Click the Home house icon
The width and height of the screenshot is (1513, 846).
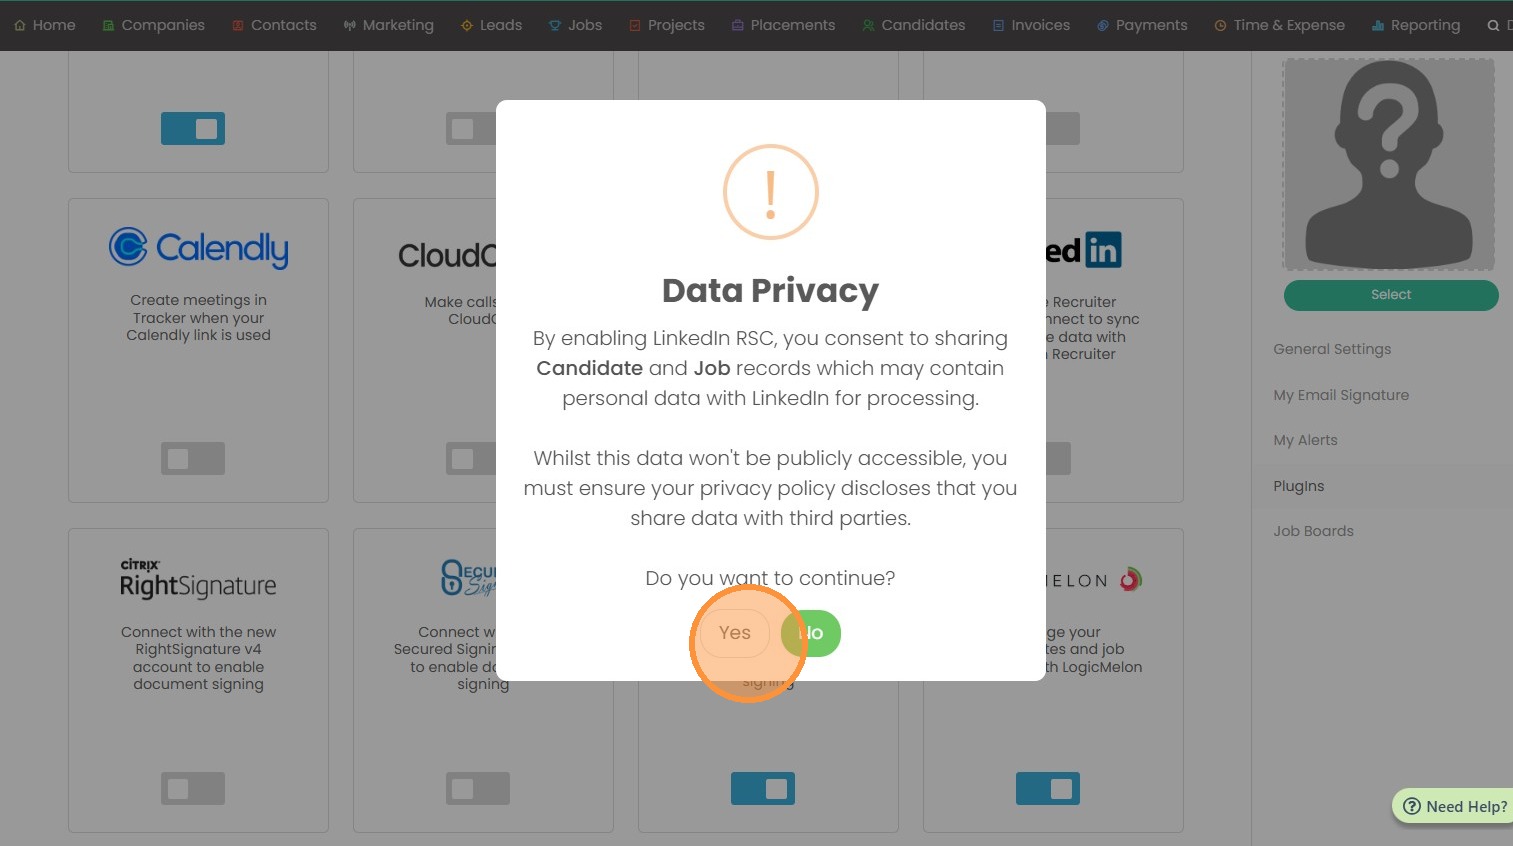click(x=20, y=26)
